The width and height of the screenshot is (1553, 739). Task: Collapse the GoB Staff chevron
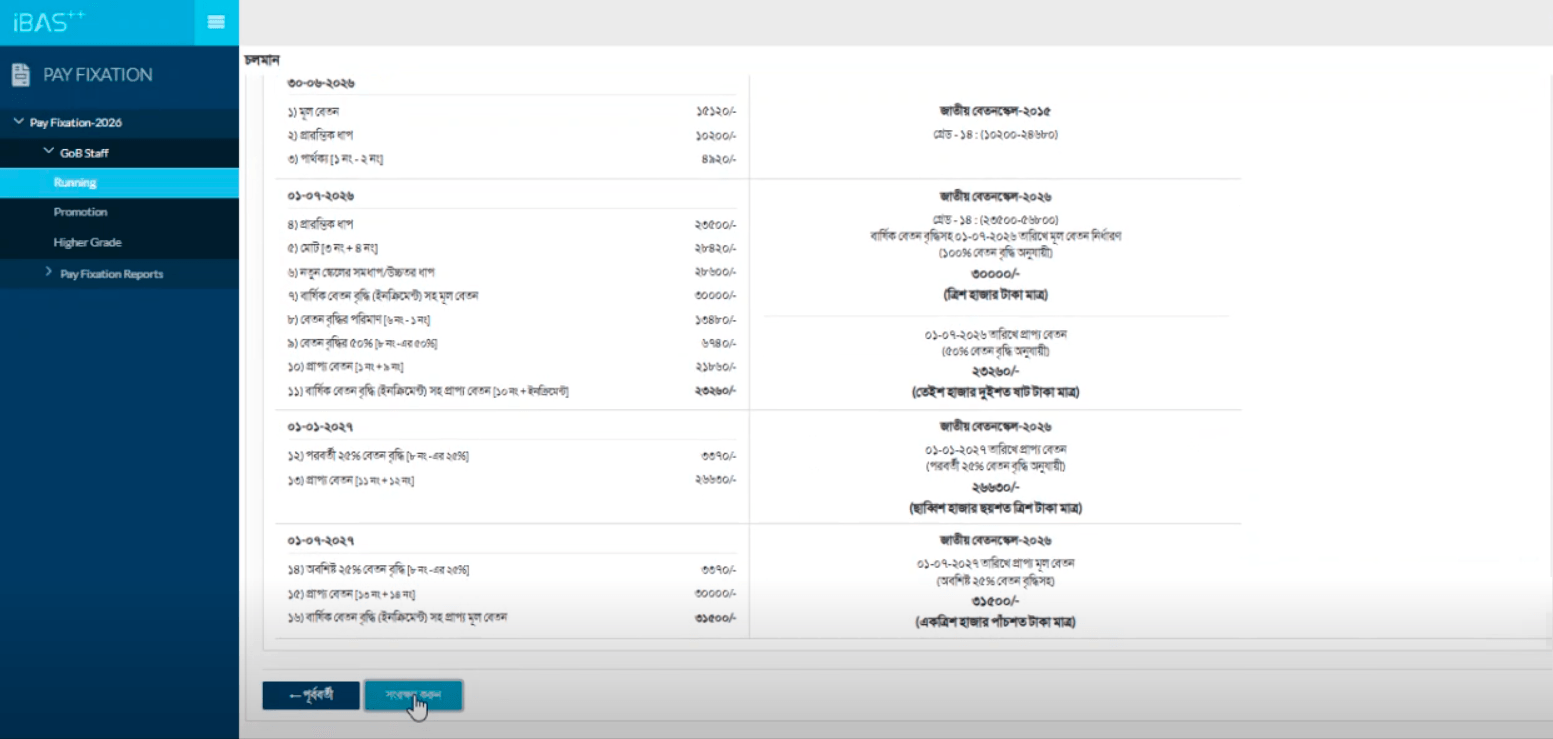(48, 152)
